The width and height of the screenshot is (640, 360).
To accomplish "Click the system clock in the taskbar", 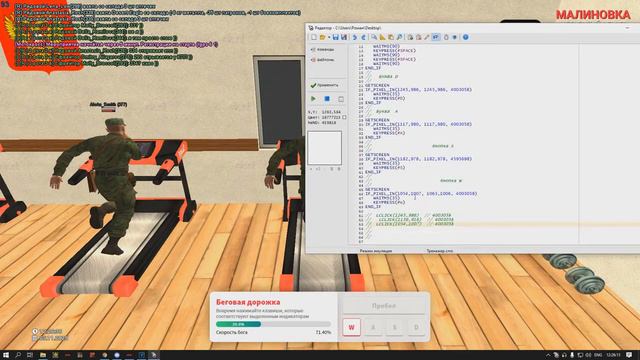I will (x=613, y=356).
